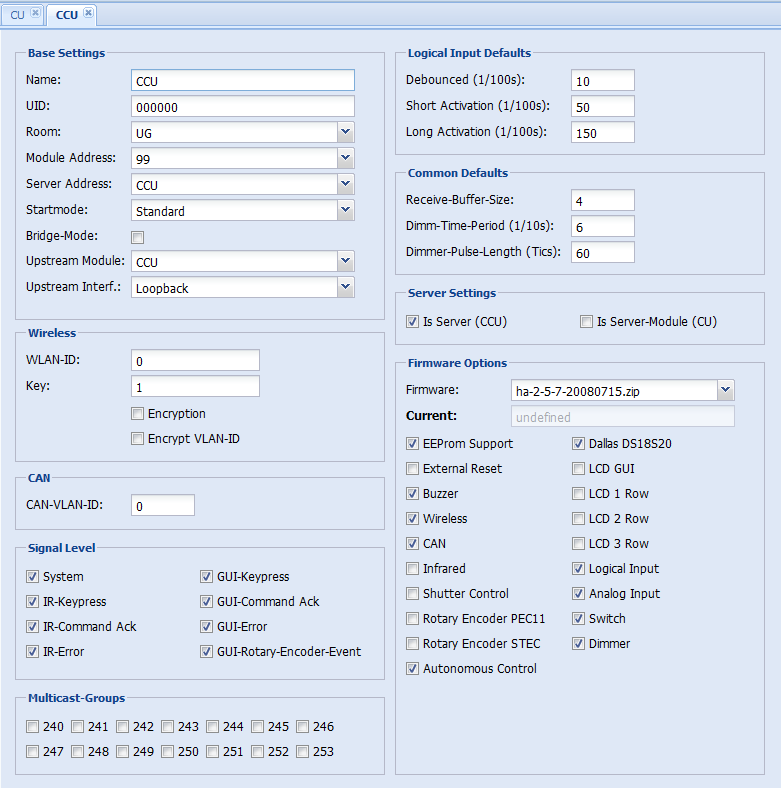Uncheck IR-Keypress signal level
The width and height of the screenshot is (781, 788).
pos(33,602)
